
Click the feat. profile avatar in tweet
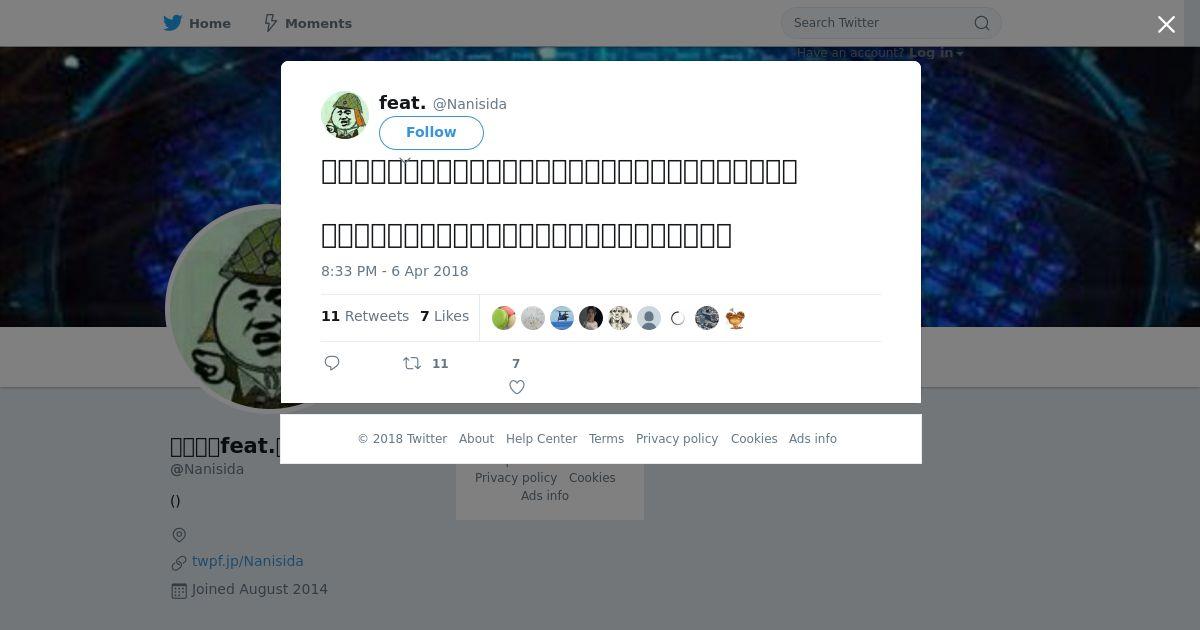click(x=345, y=115)
